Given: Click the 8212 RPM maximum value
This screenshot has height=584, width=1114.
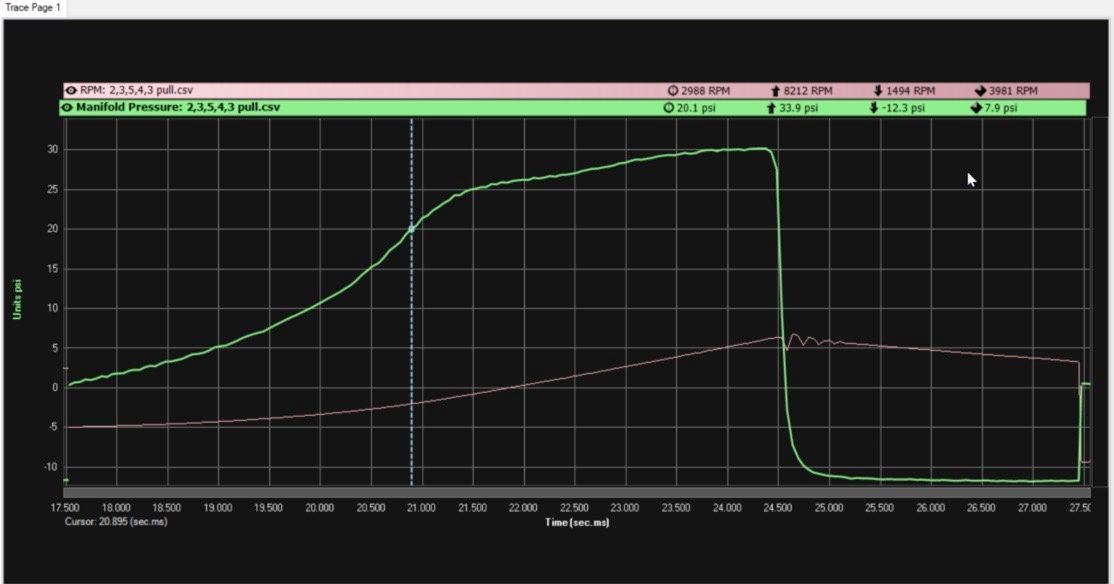Looking at the screenshot, I should (x=806, y=90).
